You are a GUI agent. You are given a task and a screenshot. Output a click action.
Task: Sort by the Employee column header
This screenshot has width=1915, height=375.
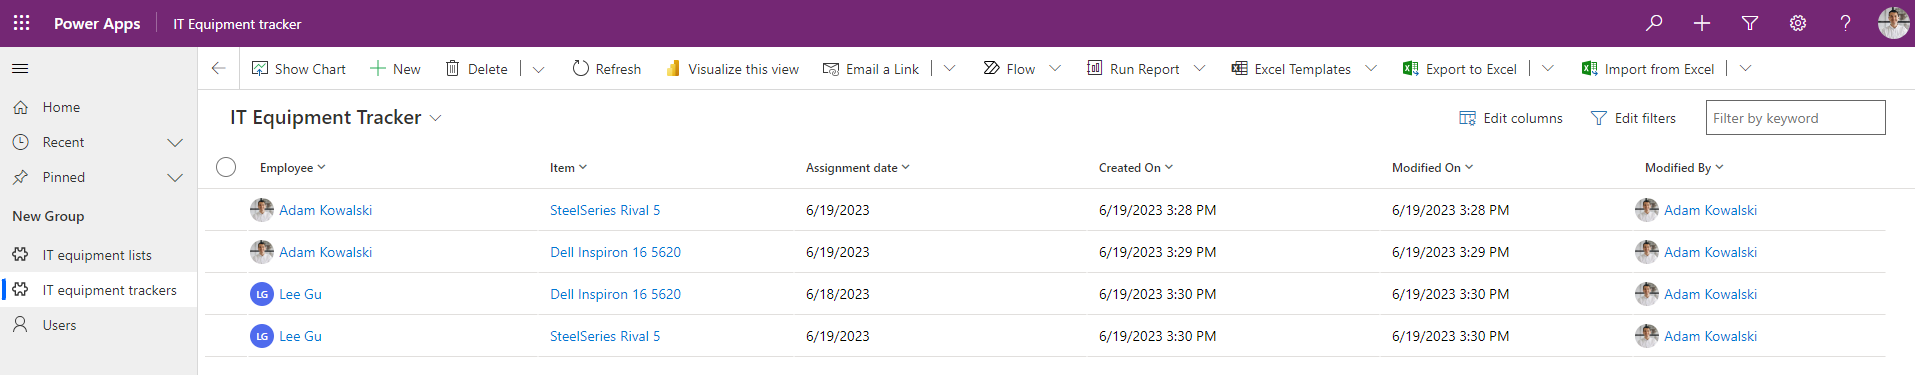pyautogui.click(x=292, y=168)
